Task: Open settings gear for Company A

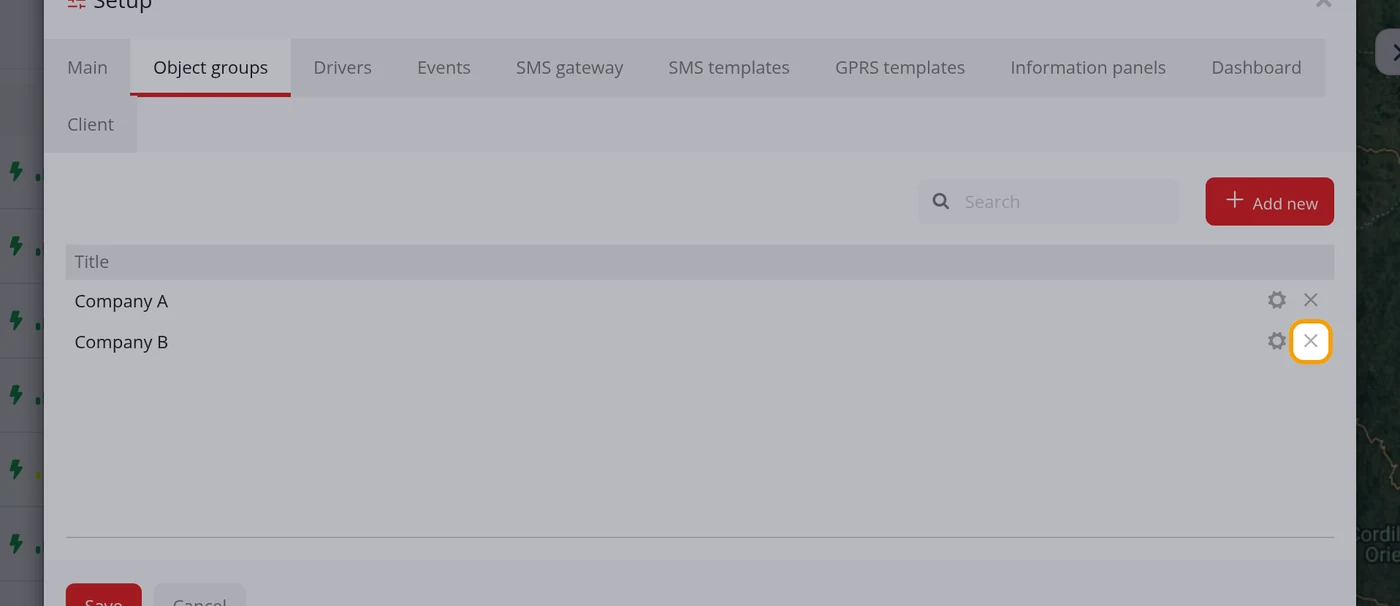Action: [1277, 300]
